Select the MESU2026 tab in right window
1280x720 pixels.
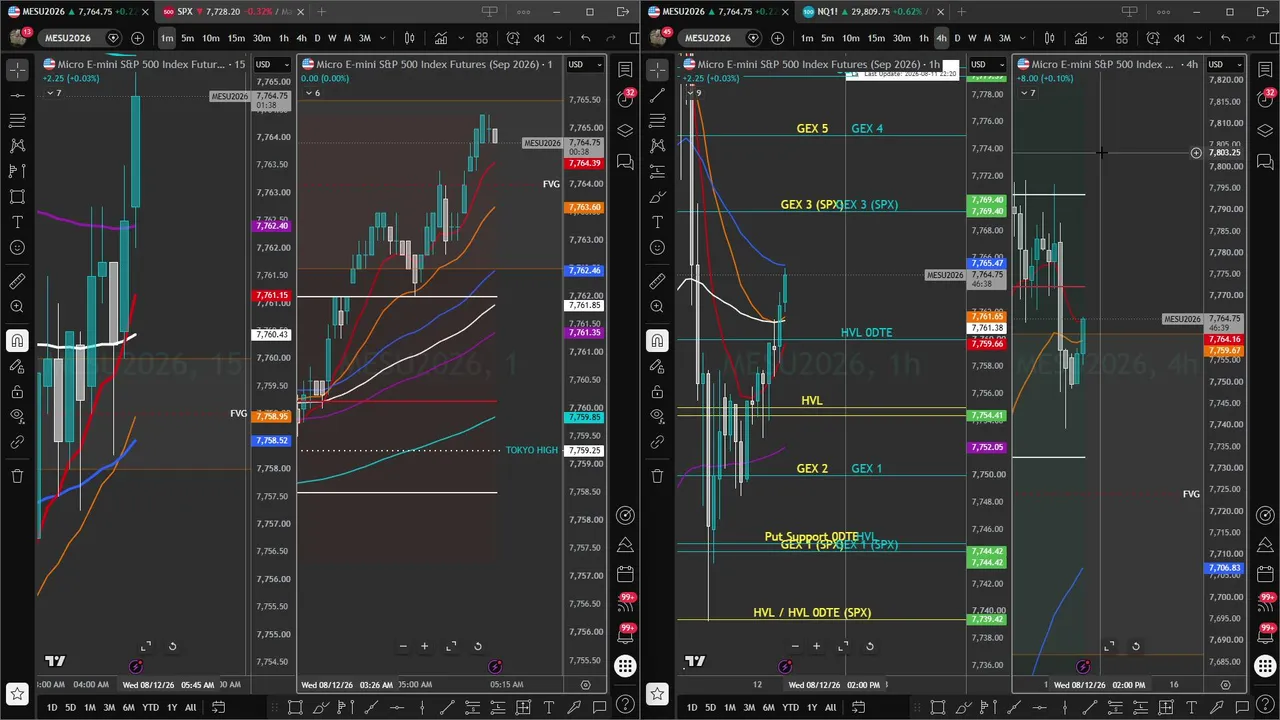point(716,11)
